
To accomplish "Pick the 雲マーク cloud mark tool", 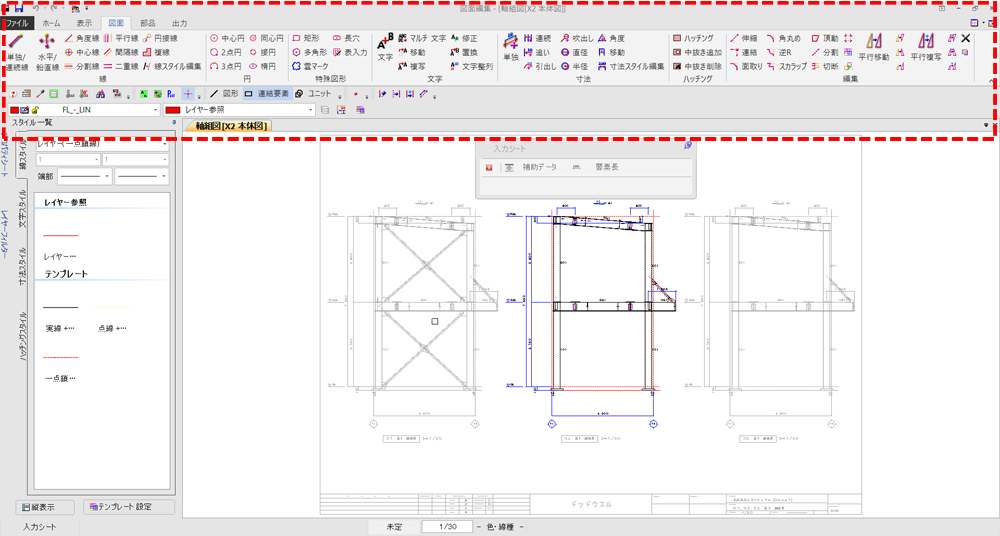I will point(310,66).
